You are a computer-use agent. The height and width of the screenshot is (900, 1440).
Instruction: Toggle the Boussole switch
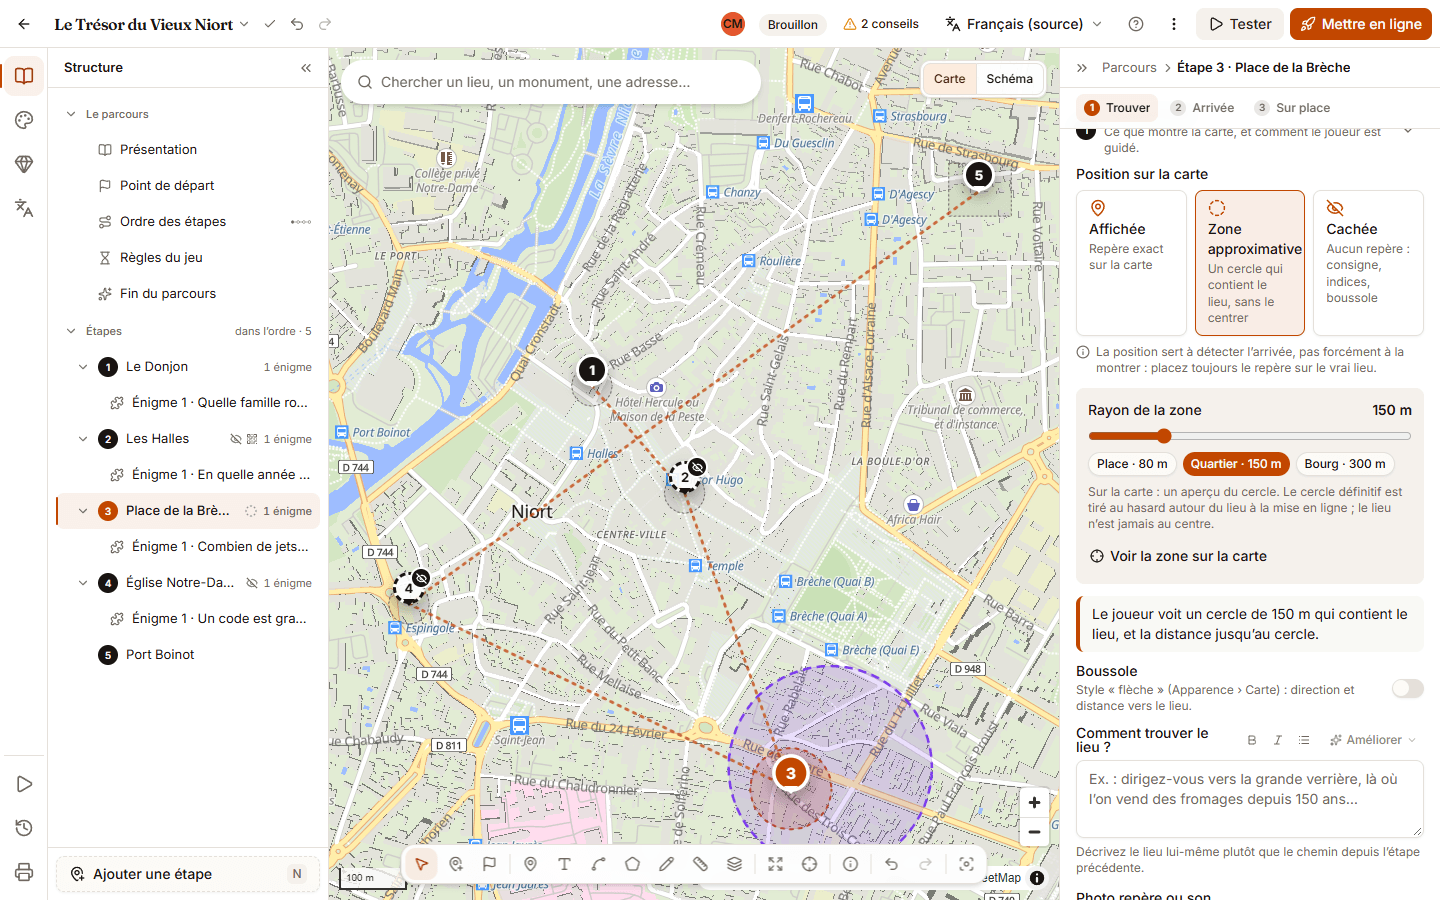click(x=1408, y=688)
